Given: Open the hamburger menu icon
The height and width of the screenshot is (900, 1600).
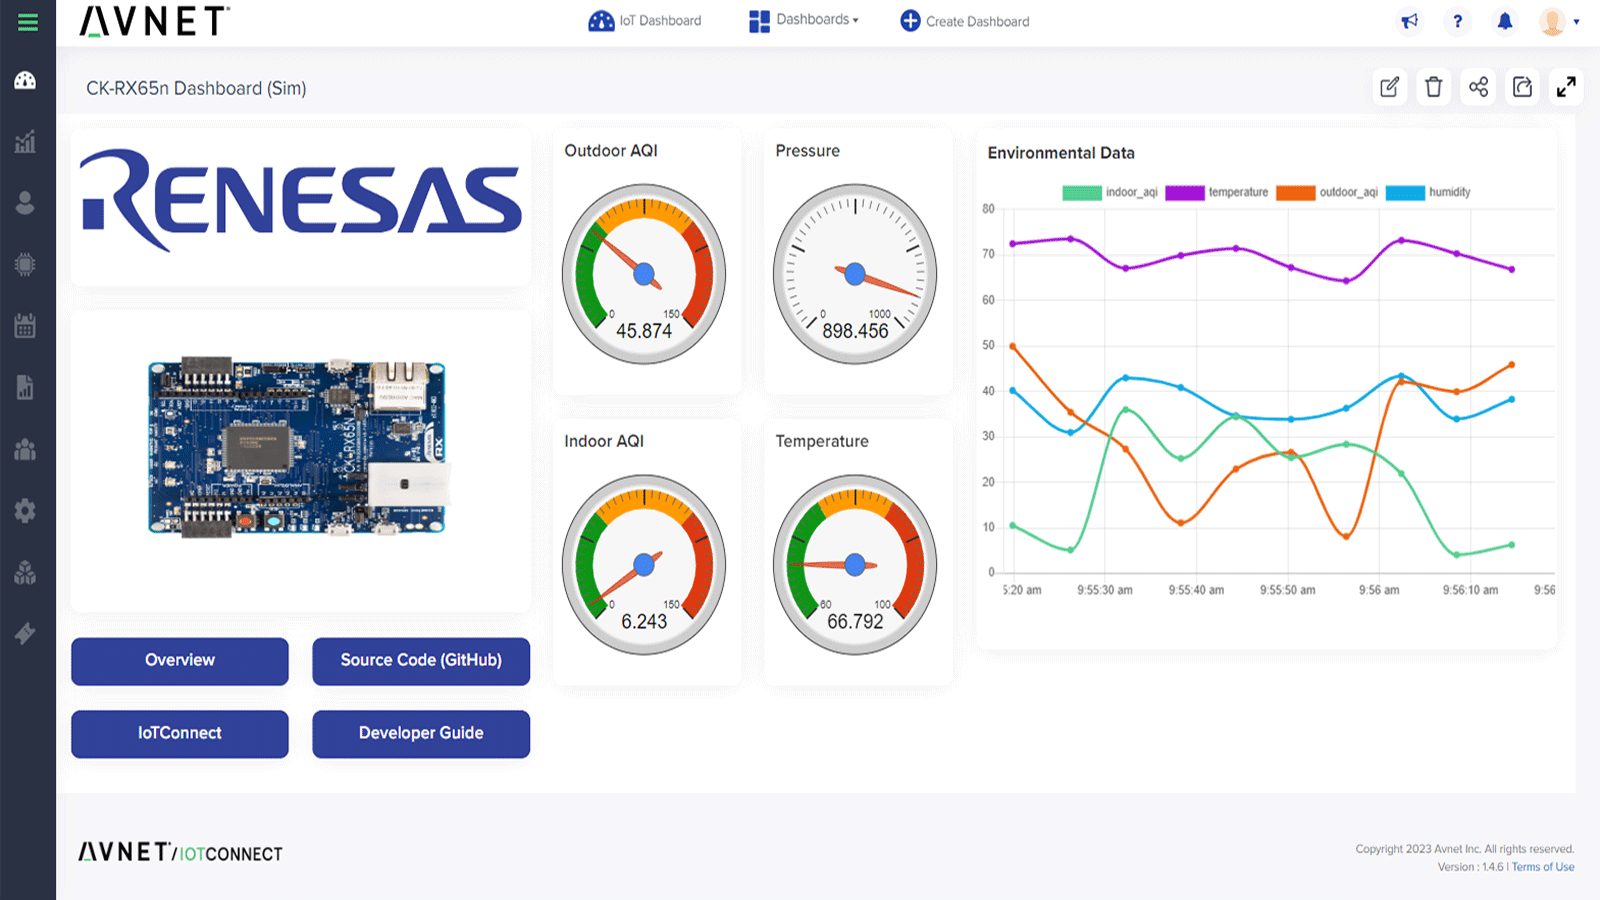Looking at the screenshot, I should (x=27, y=22).
